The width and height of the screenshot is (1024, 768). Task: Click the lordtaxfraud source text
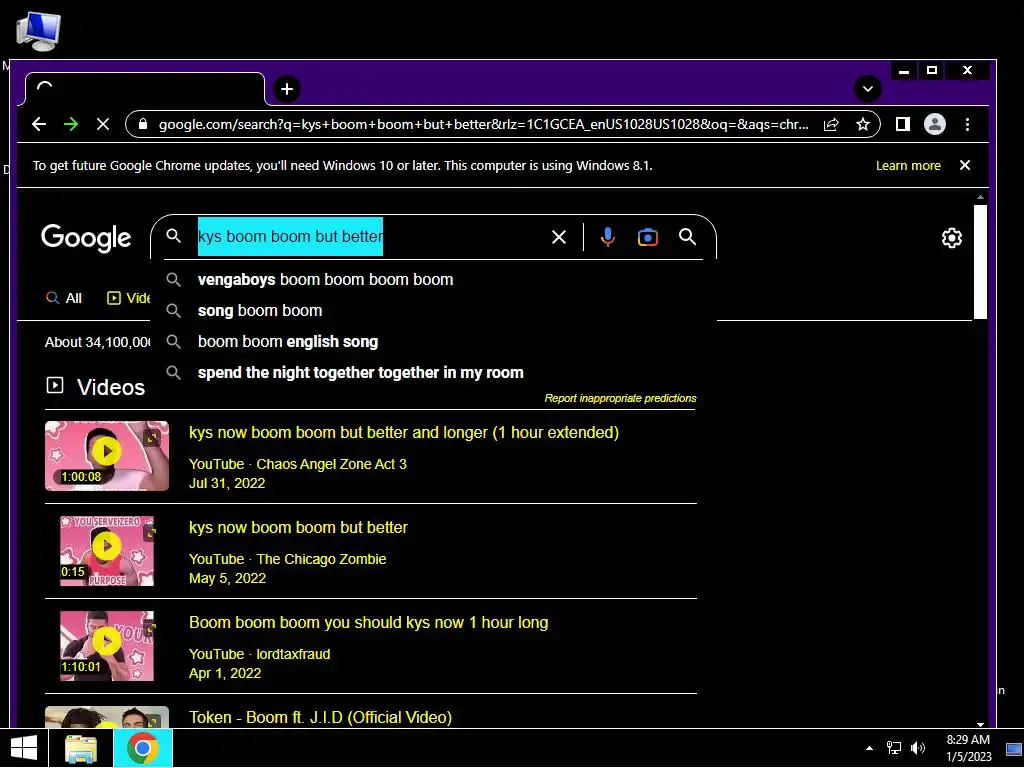(293, 654)
